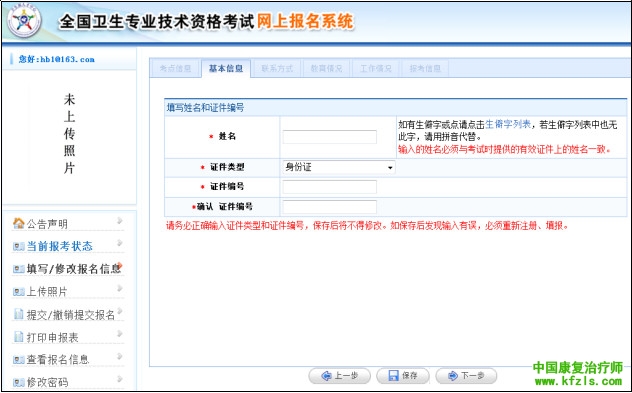This screenshot has width=632, height=393.
Task: Click the arrow at right of 上传照片
Action: coord(120,288)
